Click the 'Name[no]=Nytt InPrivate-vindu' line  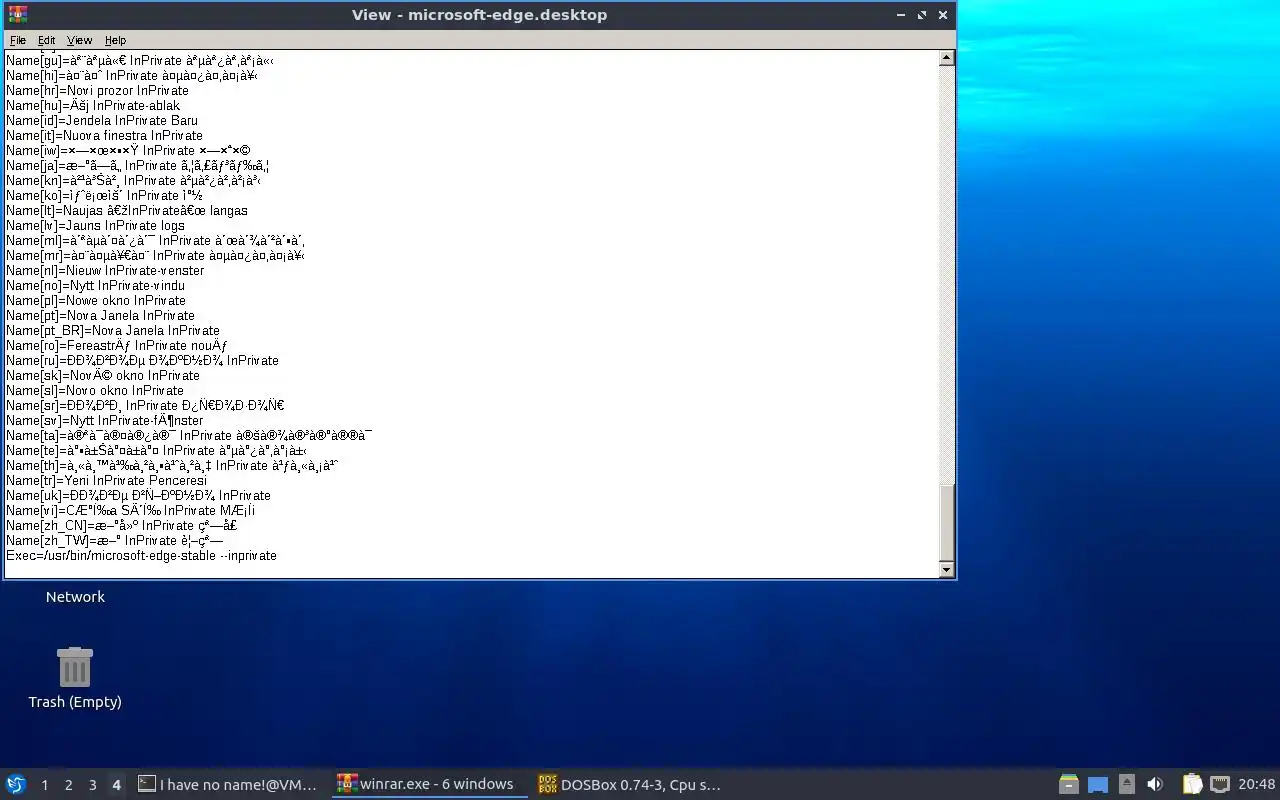pyautogui.click(x=95, y=286)
